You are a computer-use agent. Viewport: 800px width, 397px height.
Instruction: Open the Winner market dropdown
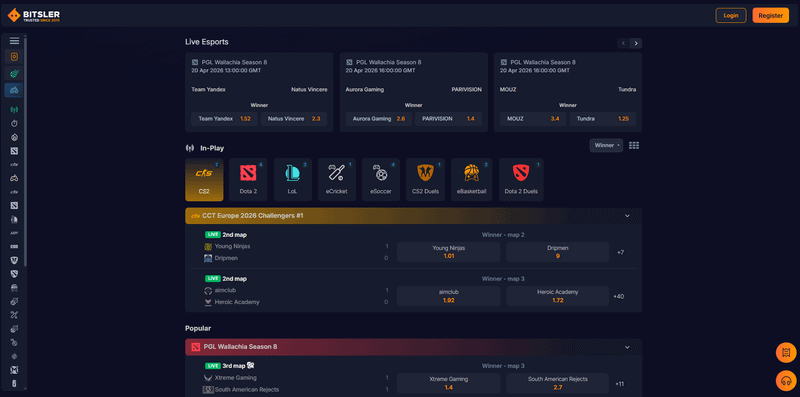point(606,145)
